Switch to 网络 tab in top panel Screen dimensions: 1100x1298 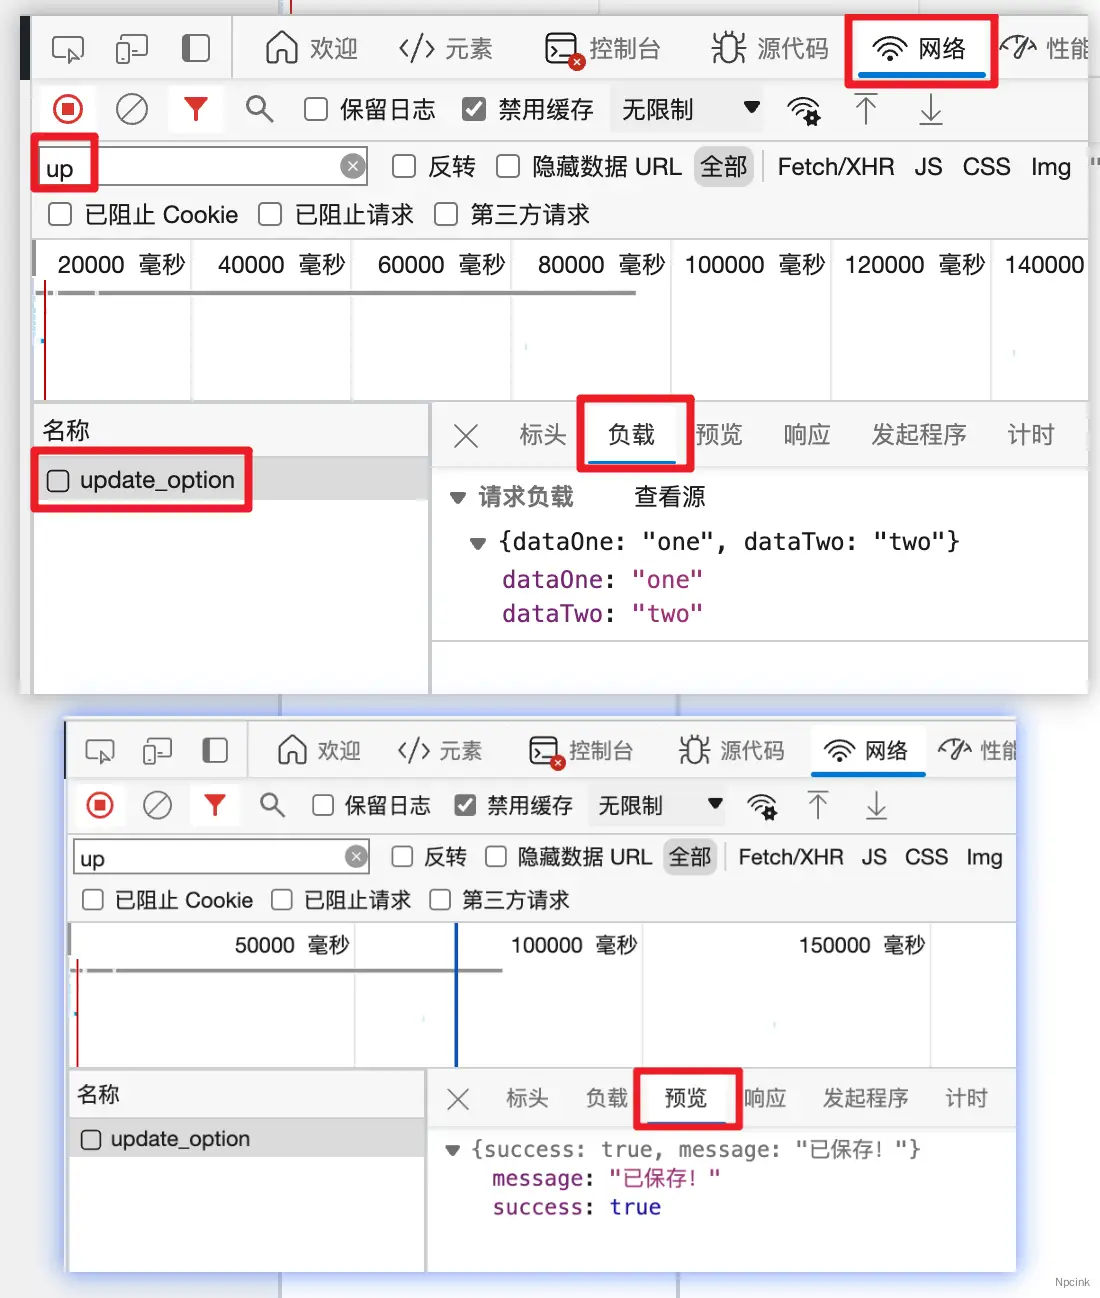coord(920,48)
